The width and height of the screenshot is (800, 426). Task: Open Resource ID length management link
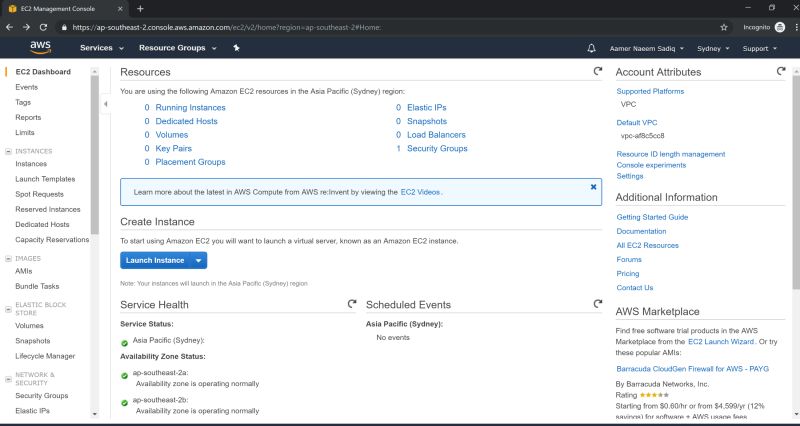(670, 154)
